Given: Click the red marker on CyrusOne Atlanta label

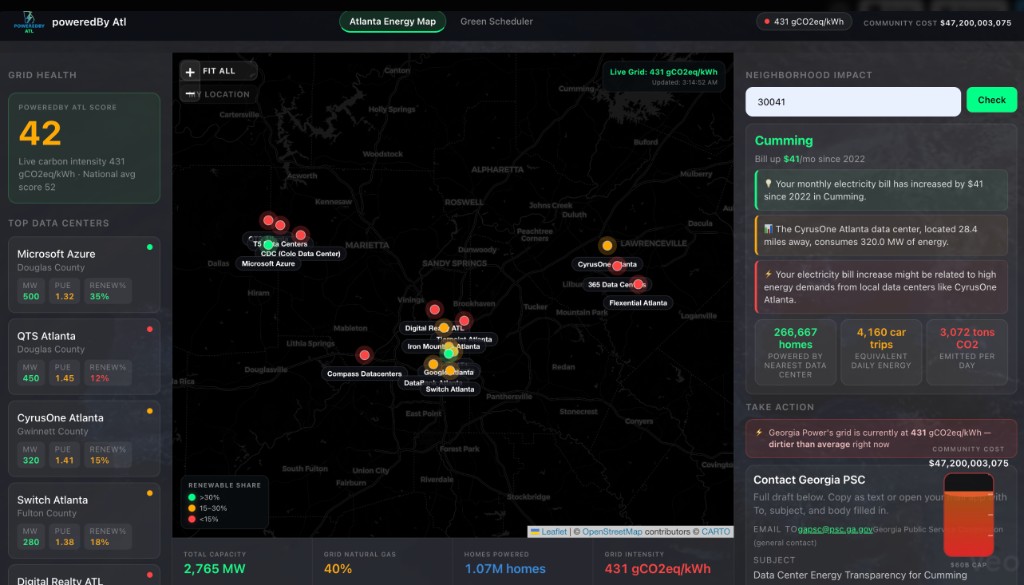Looking at the screenshot, I should tap(617, 266).
